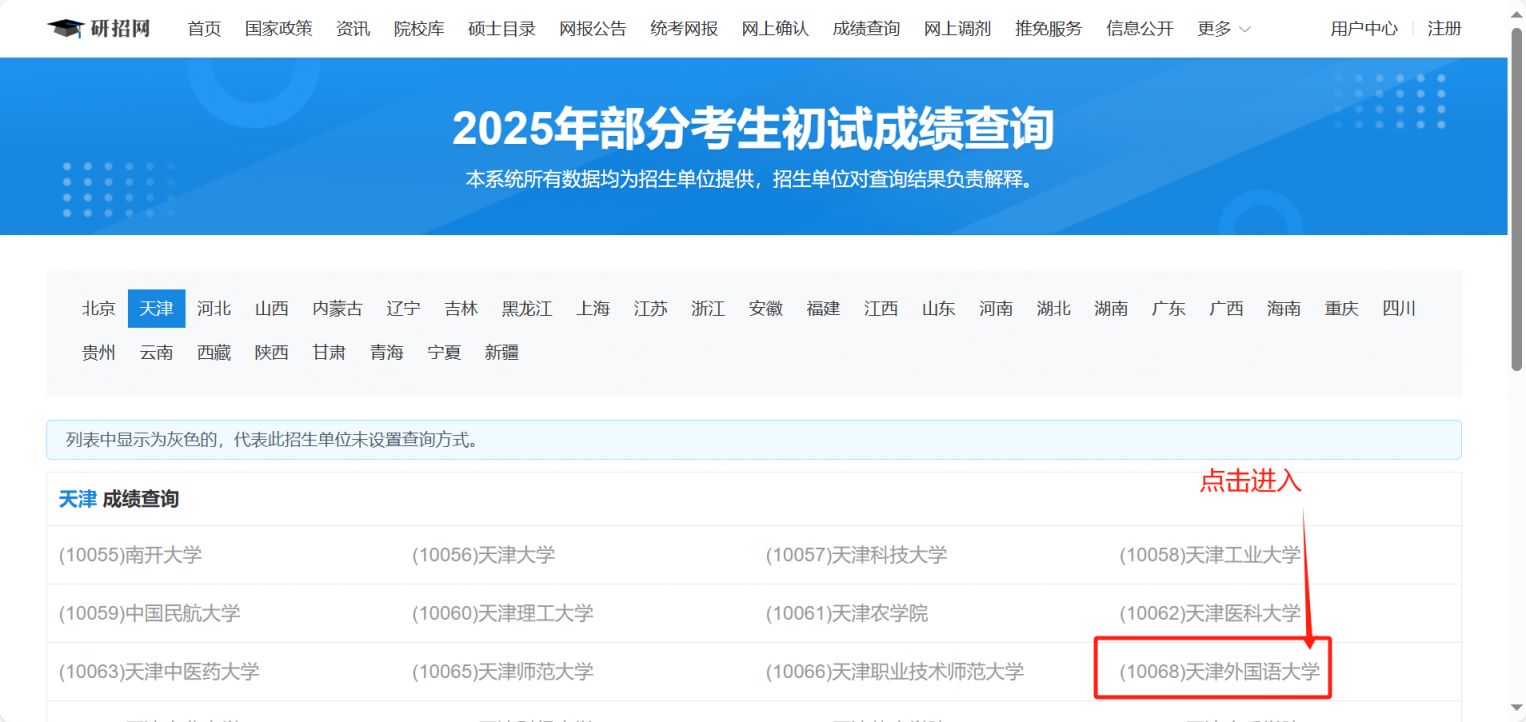Switch to 甘肃 province
This screenshot has height=722, width=1526.
pos(329,353)
